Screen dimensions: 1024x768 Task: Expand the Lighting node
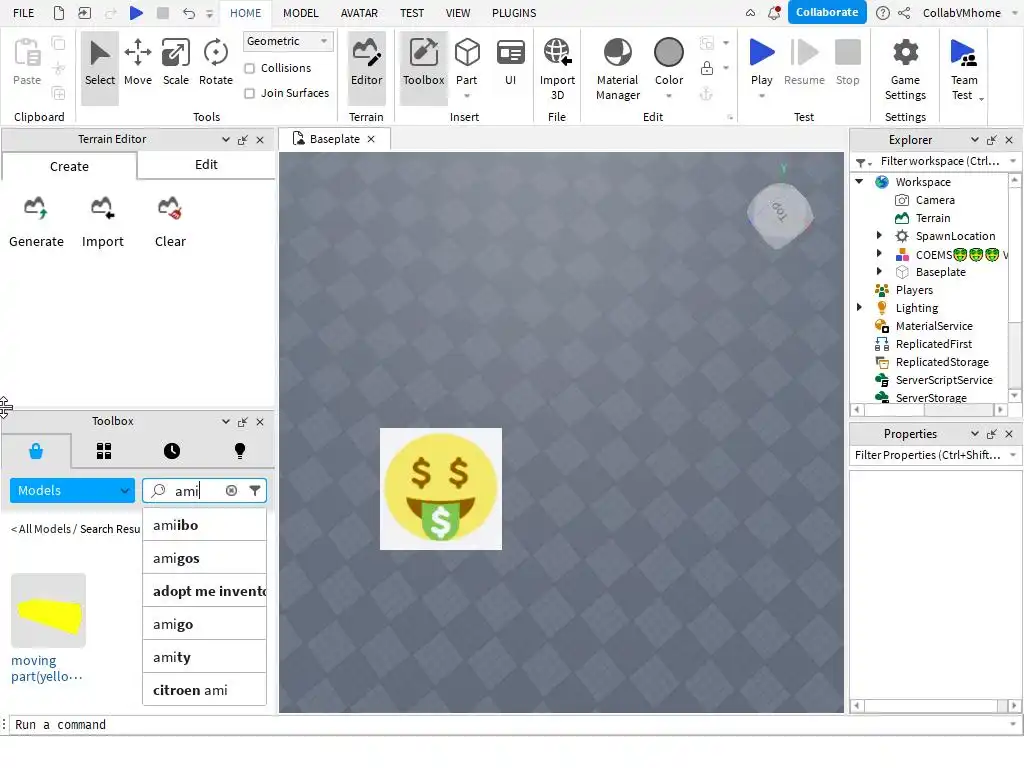coord(859,307)
